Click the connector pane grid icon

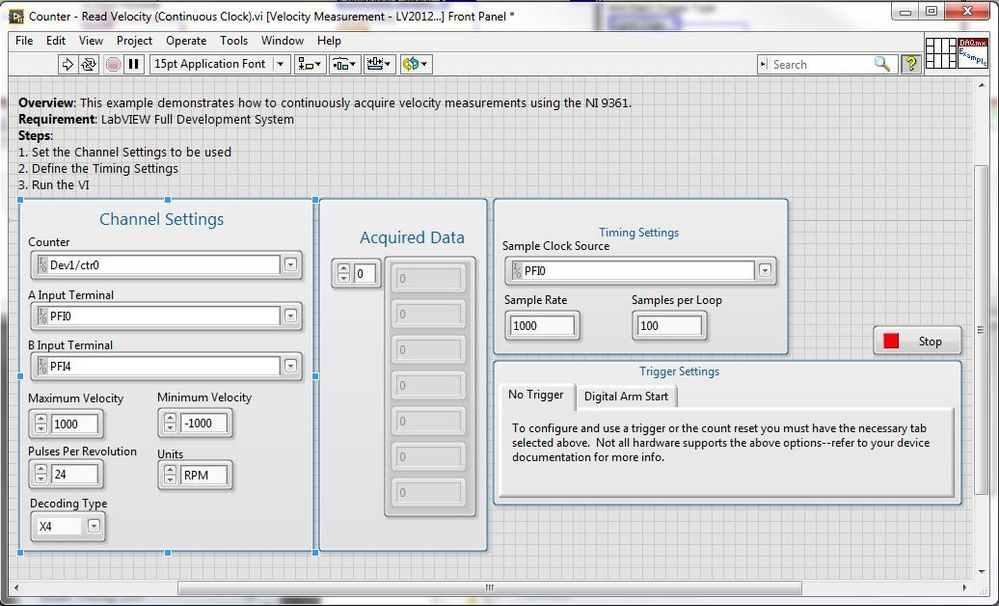940,53
